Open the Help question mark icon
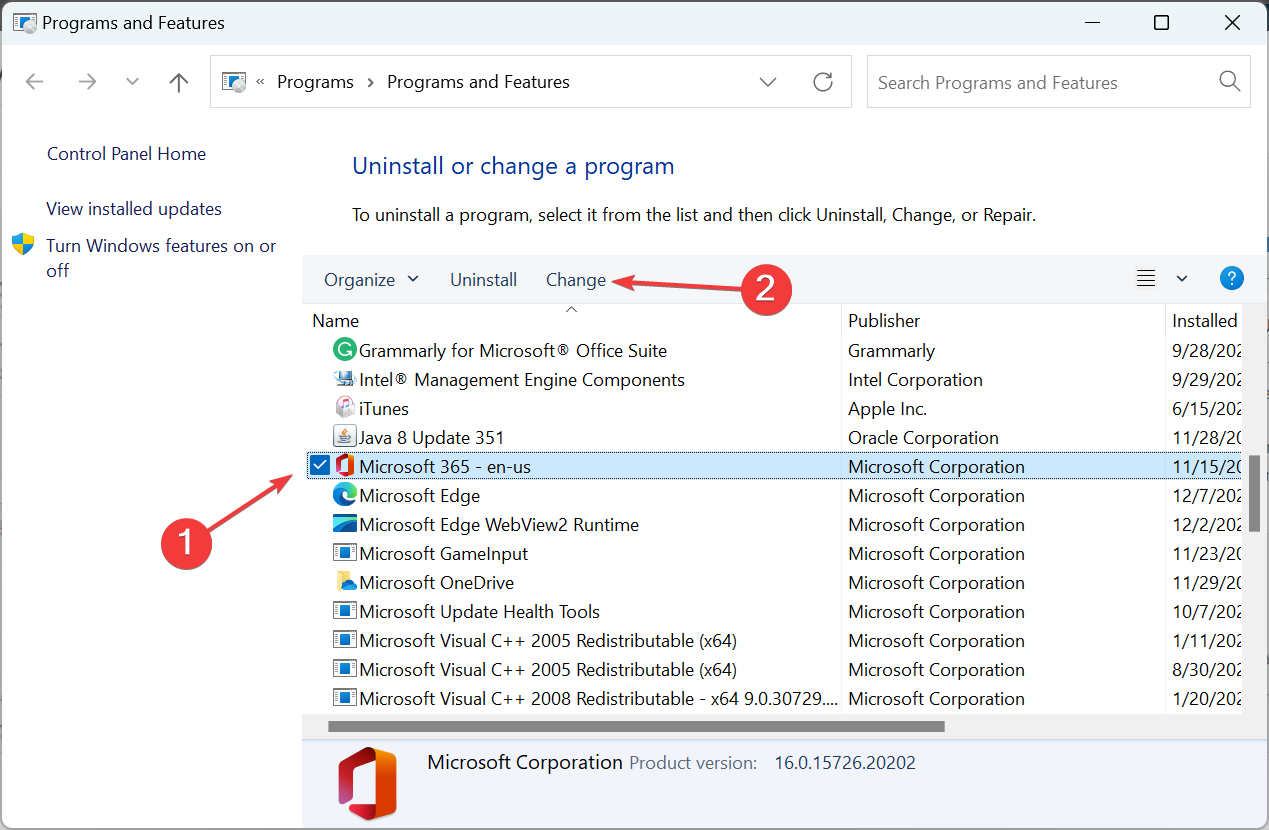The height and width of the screenshot is (830, 1269). coord(1232,279)
